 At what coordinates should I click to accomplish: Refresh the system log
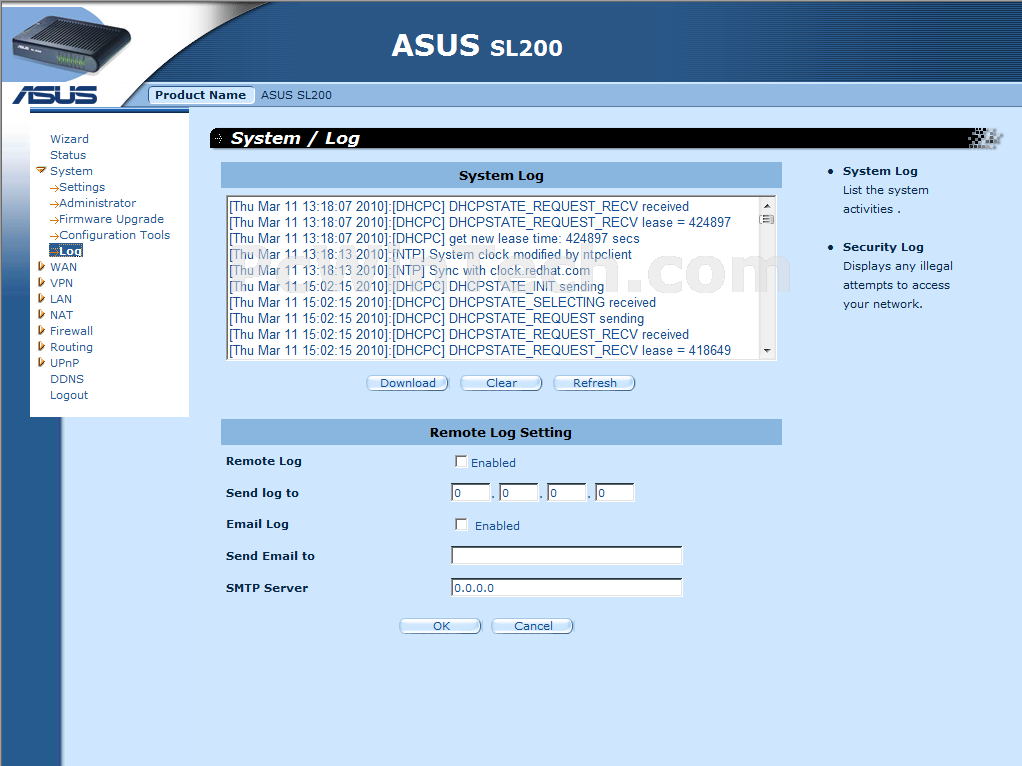click(x=594, y=383)
